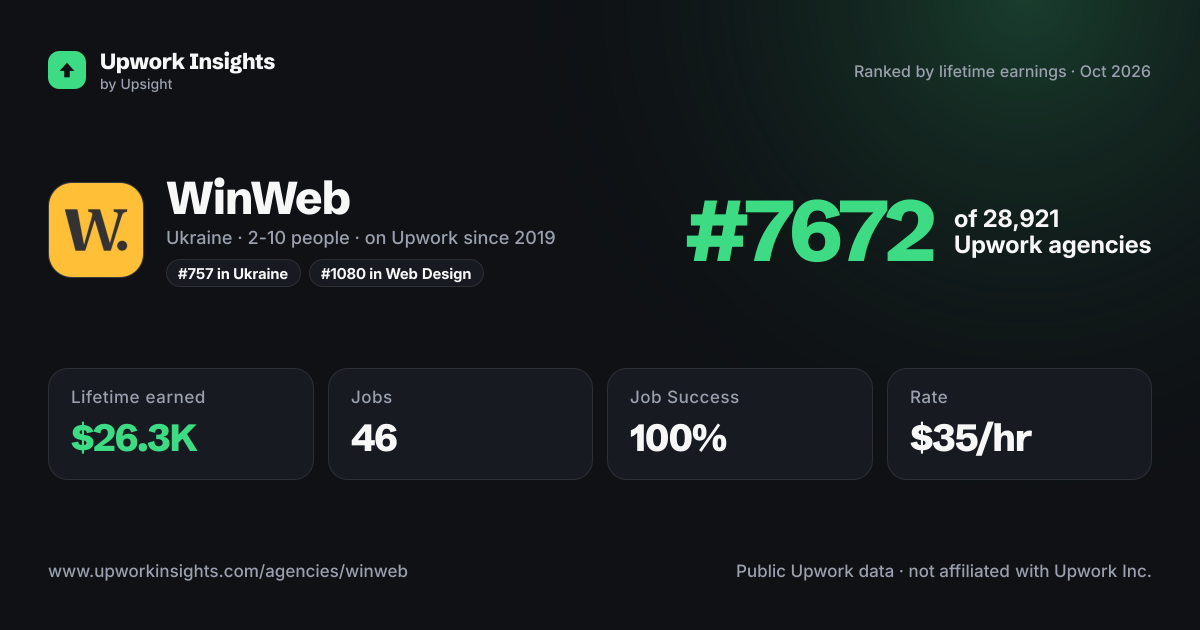Click the 'of 28,921 Upwork agencies' text
The width and height of the screenshot is (1200, 630).
(x=1052, y=232)
